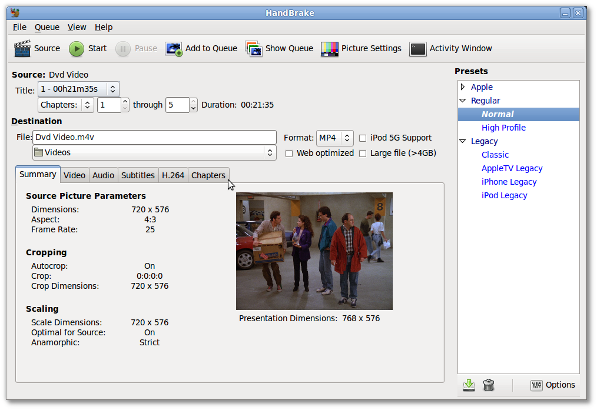Select the Summary tab
This screenshot has width=597, height=410.
[38, 174]
